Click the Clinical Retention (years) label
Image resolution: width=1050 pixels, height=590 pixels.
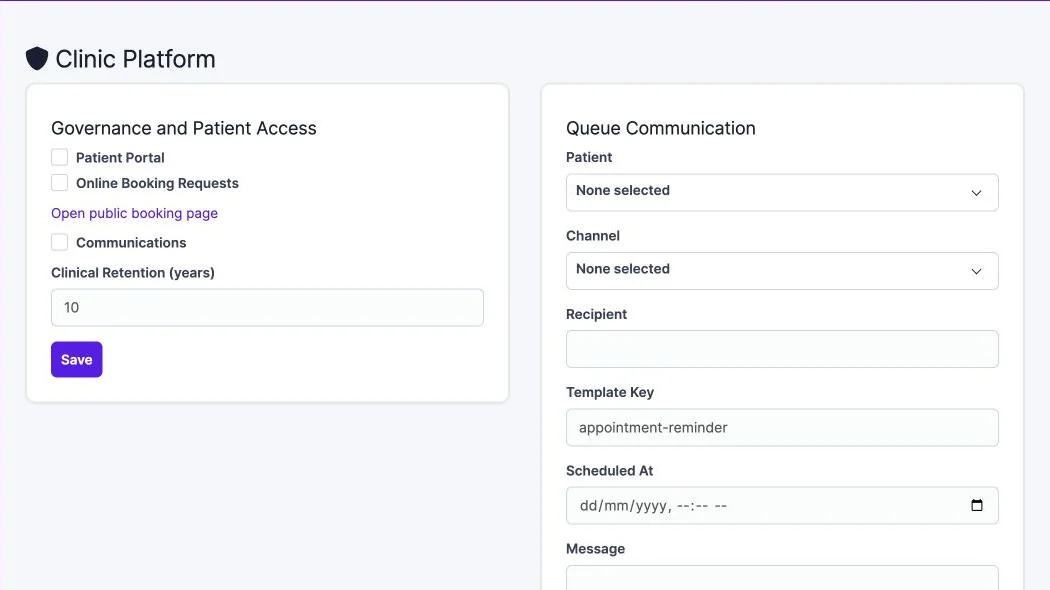coord(133,273)
